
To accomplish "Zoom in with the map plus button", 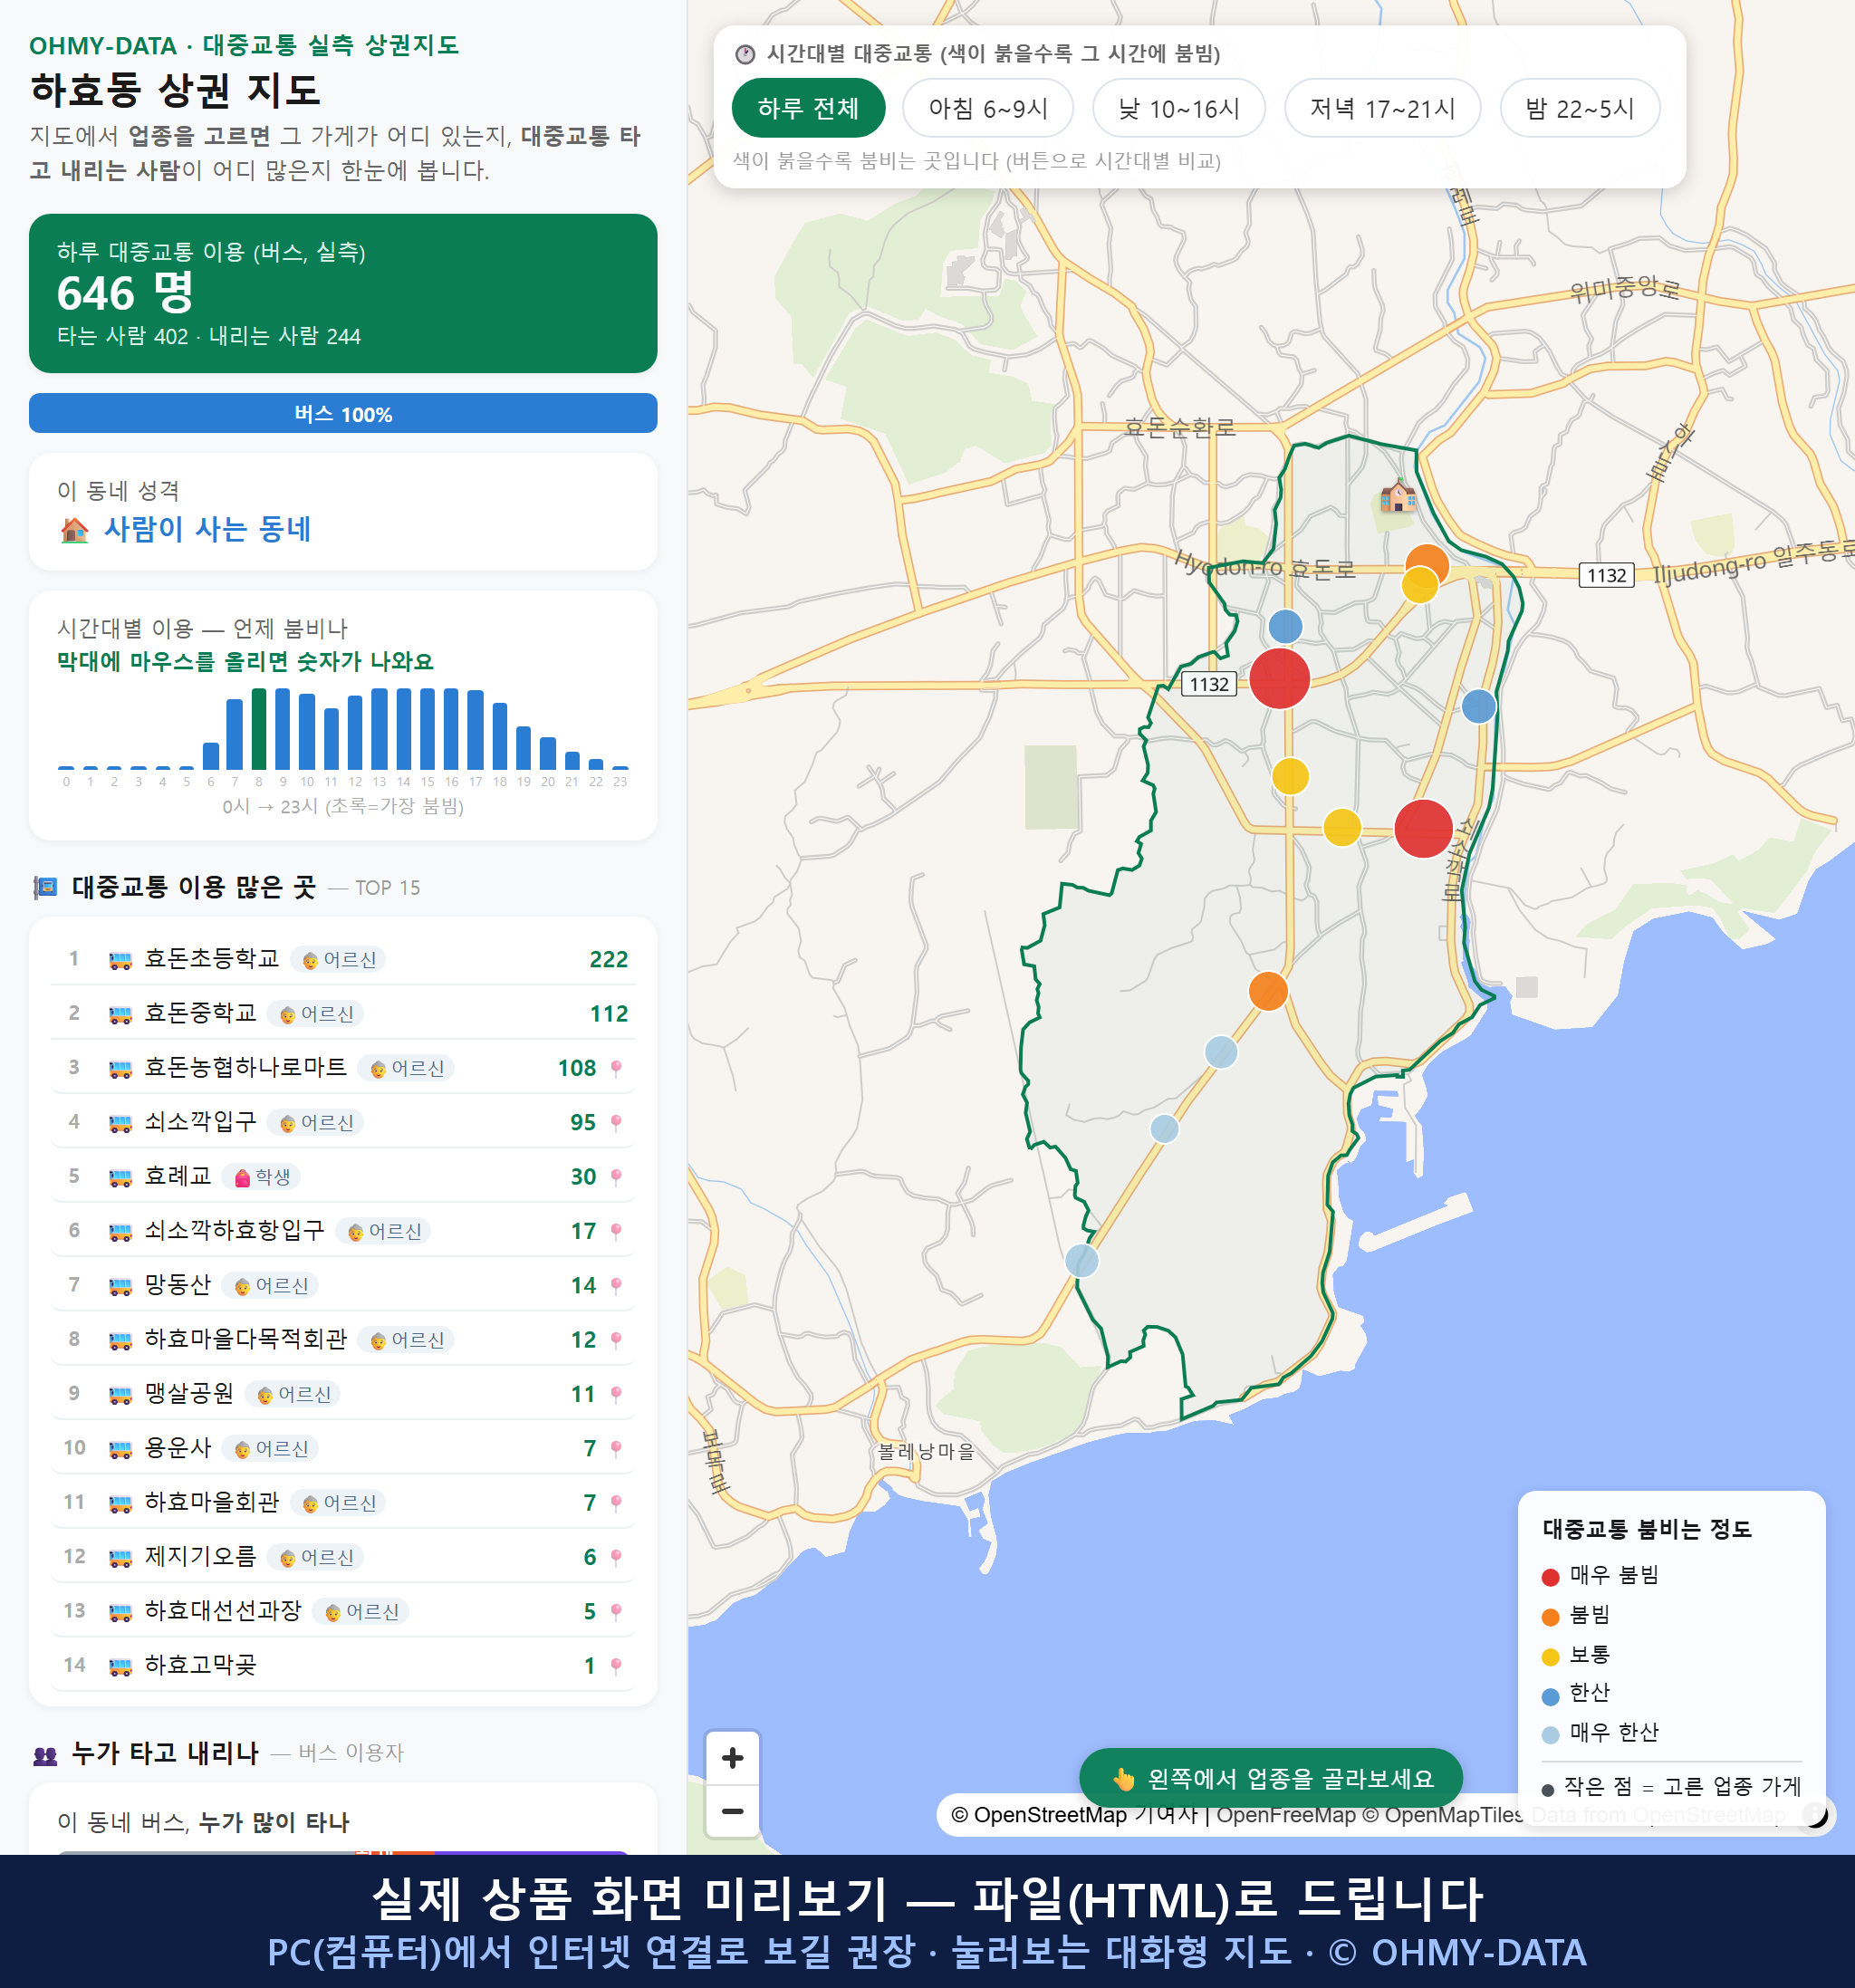I will (x=732, y=1758).
